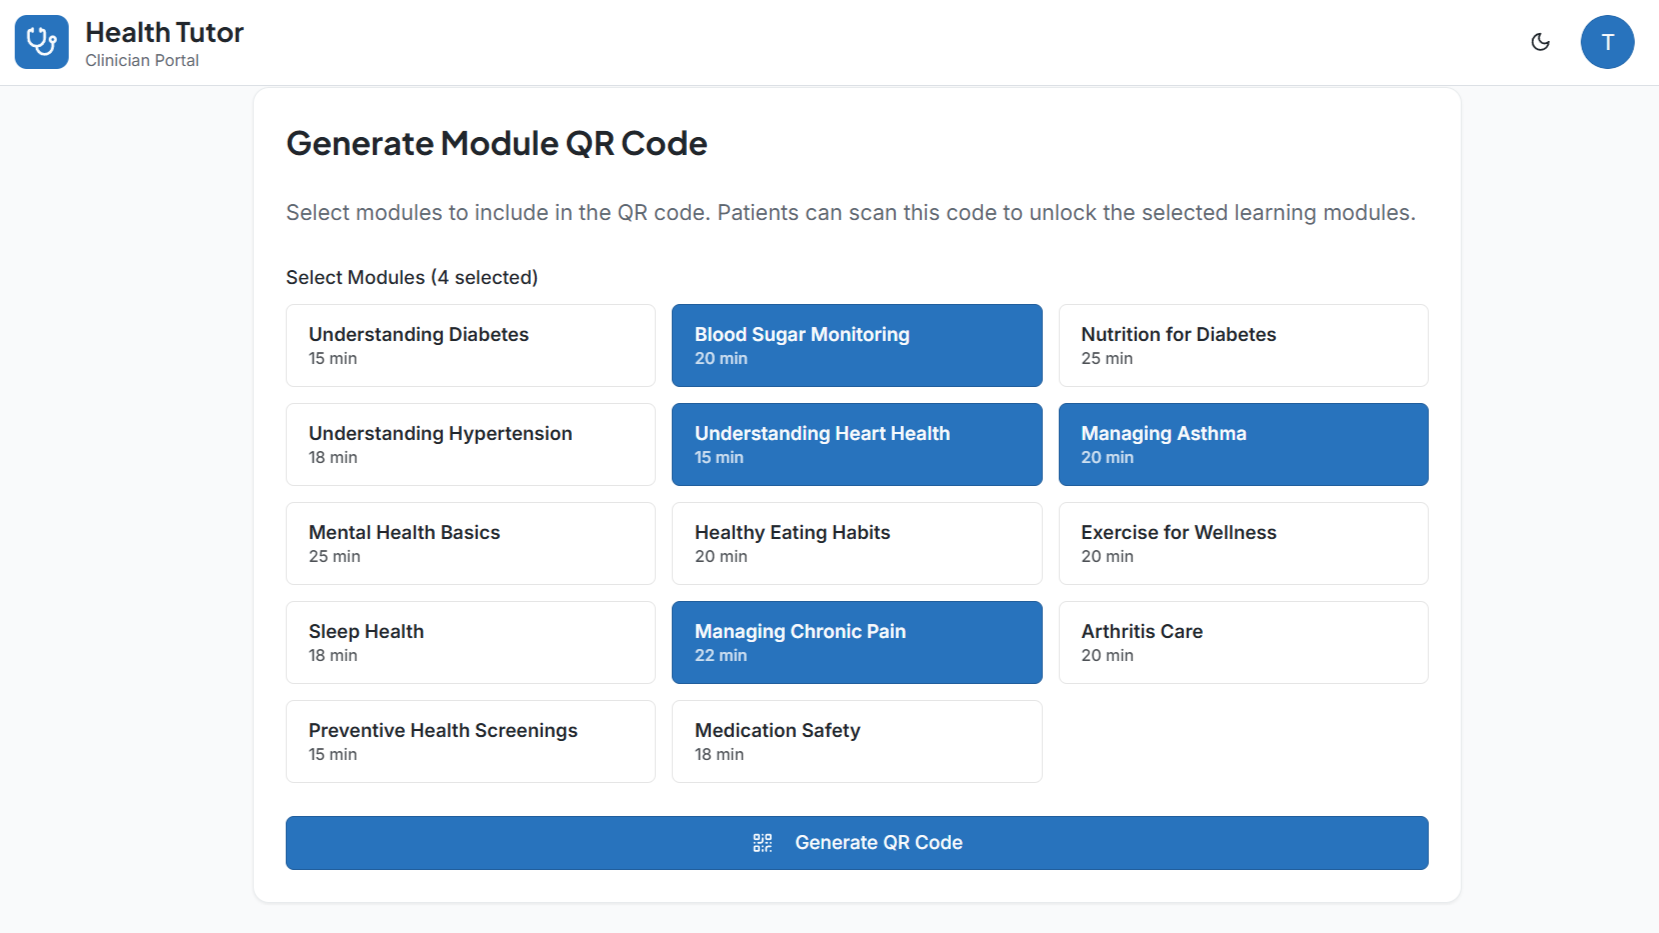This screenshot has width=1659, height=933.
Task: Deselect Understanding Heart Health module
Action: click(x=856, y=444)
